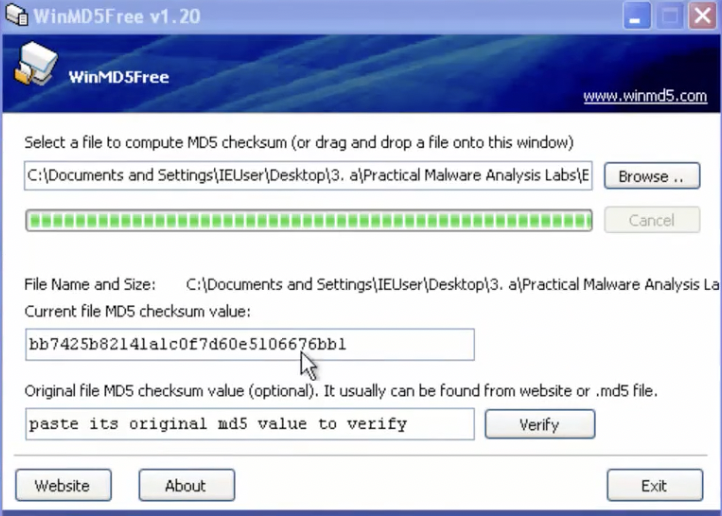Click the disabled Cancel button
The image size is (722, 516).
coord(652,220)
